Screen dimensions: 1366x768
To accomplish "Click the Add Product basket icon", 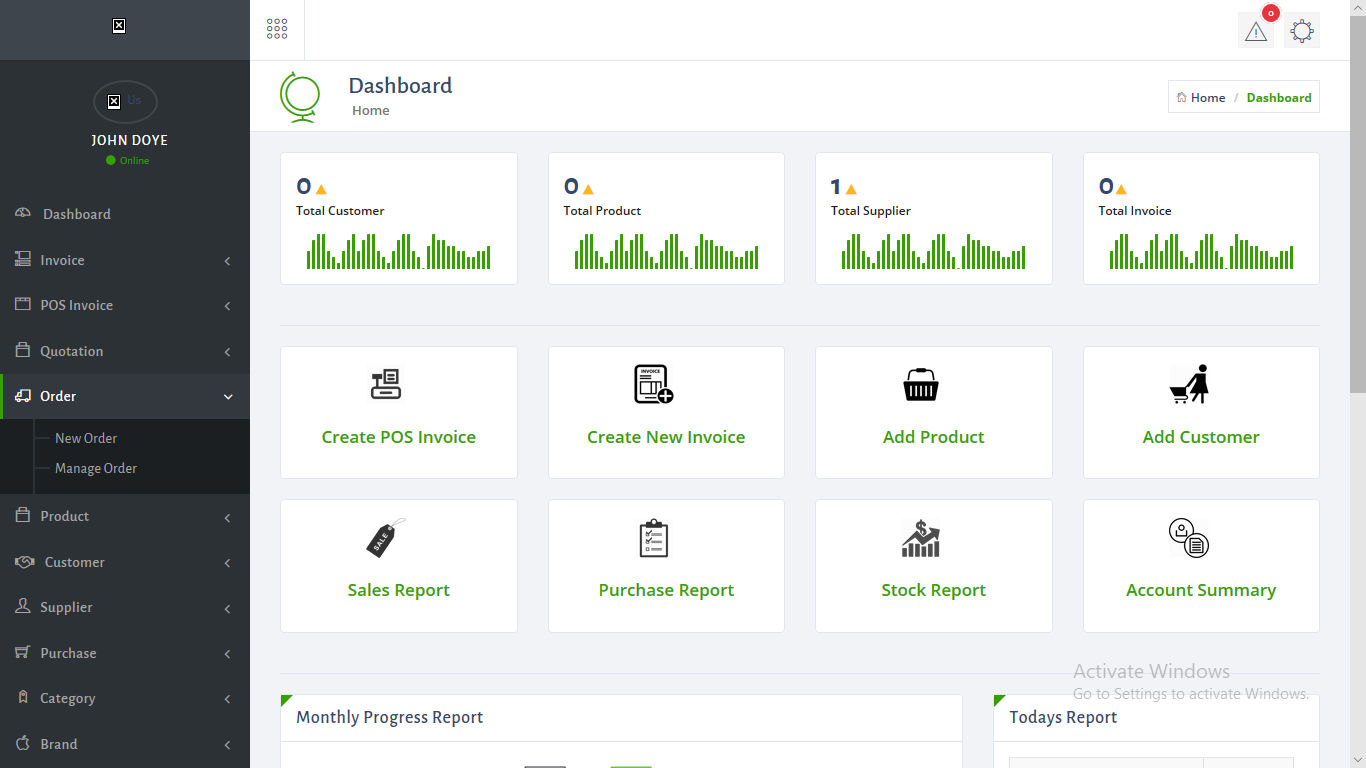I will 920,384.
